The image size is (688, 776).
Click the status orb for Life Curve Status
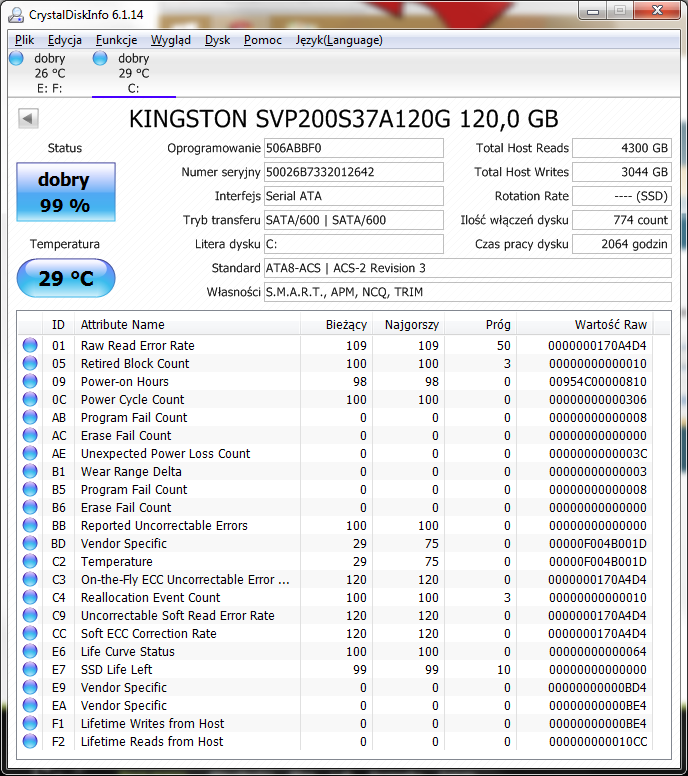click(x=30, y=651)
